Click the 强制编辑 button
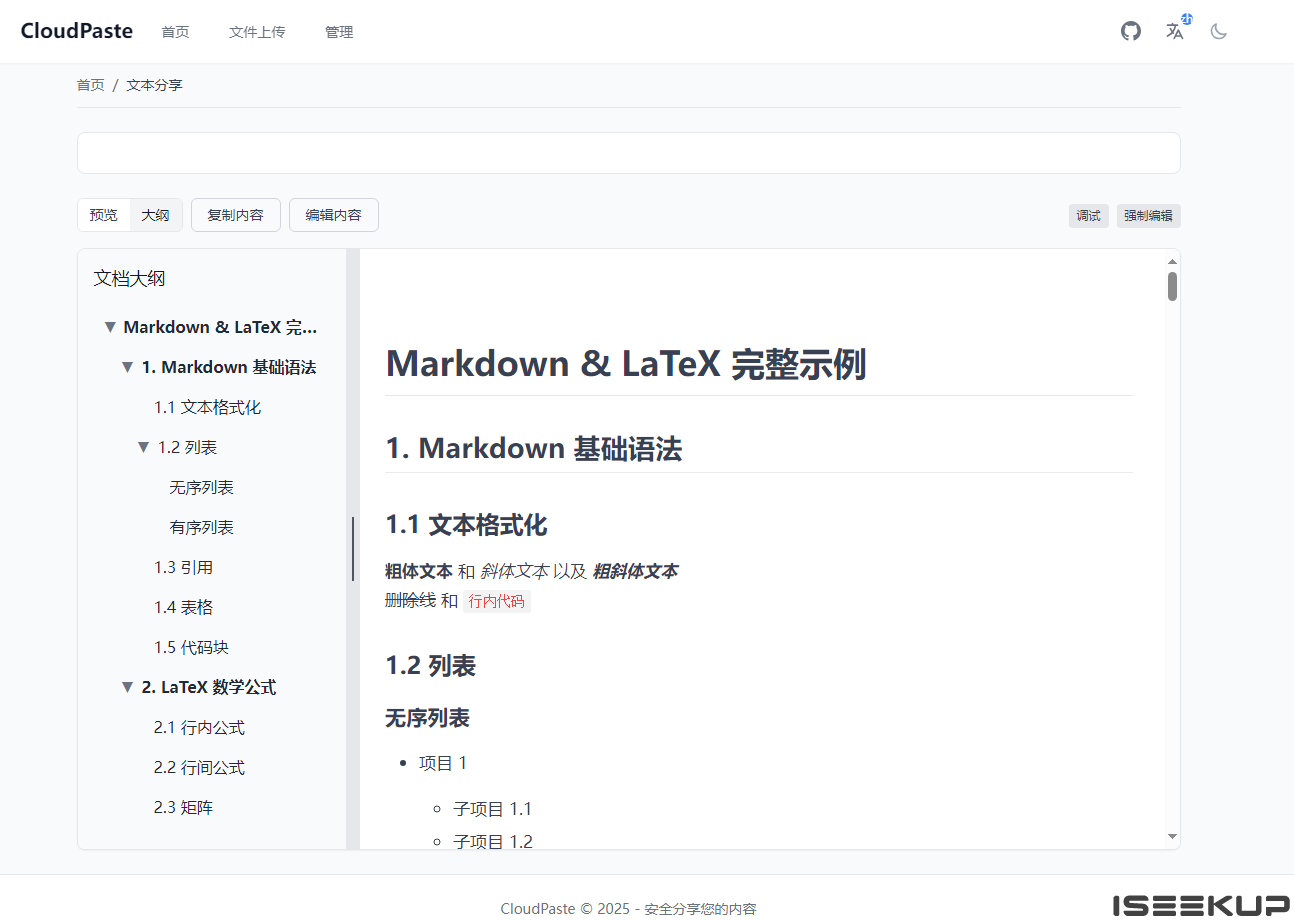 1149,216
